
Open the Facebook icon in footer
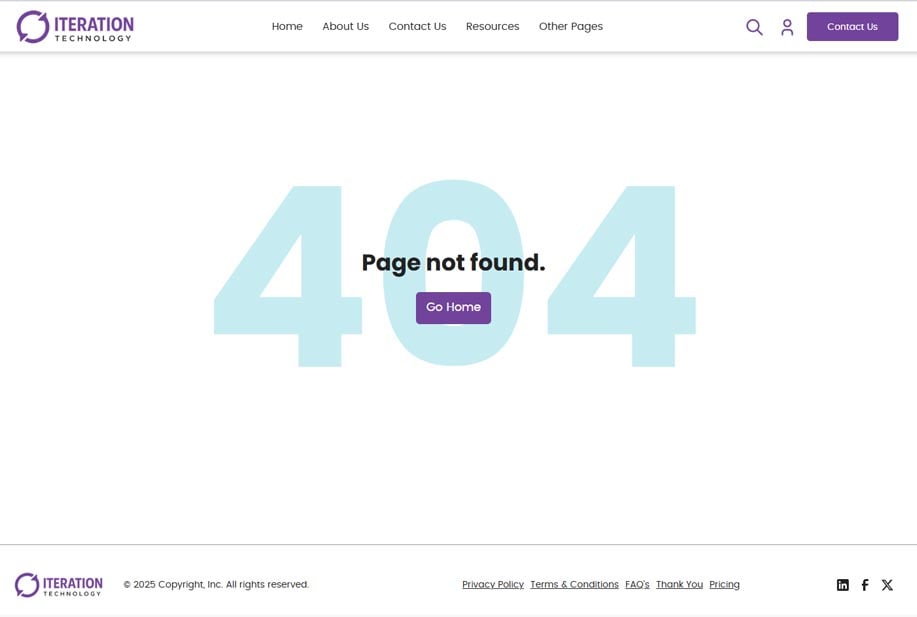[x=865, y=585]
